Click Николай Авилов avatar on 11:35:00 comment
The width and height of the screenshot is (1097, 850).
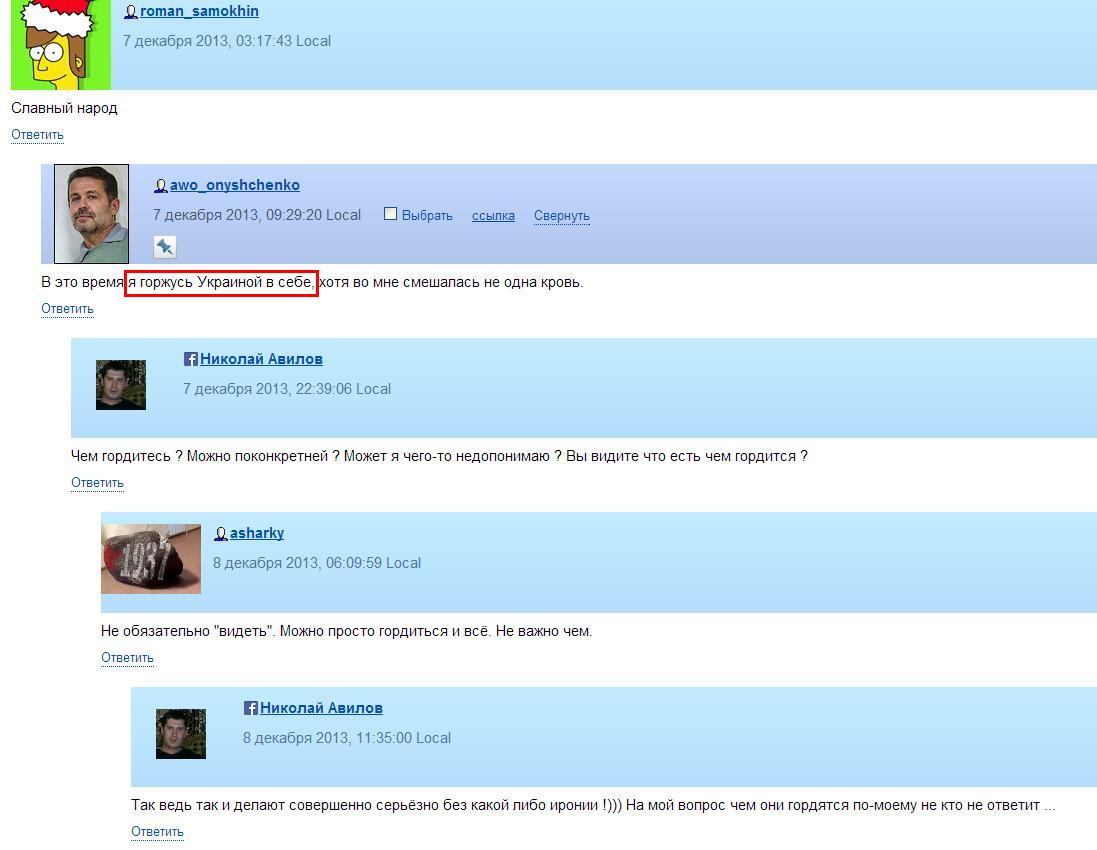point(181,734)
